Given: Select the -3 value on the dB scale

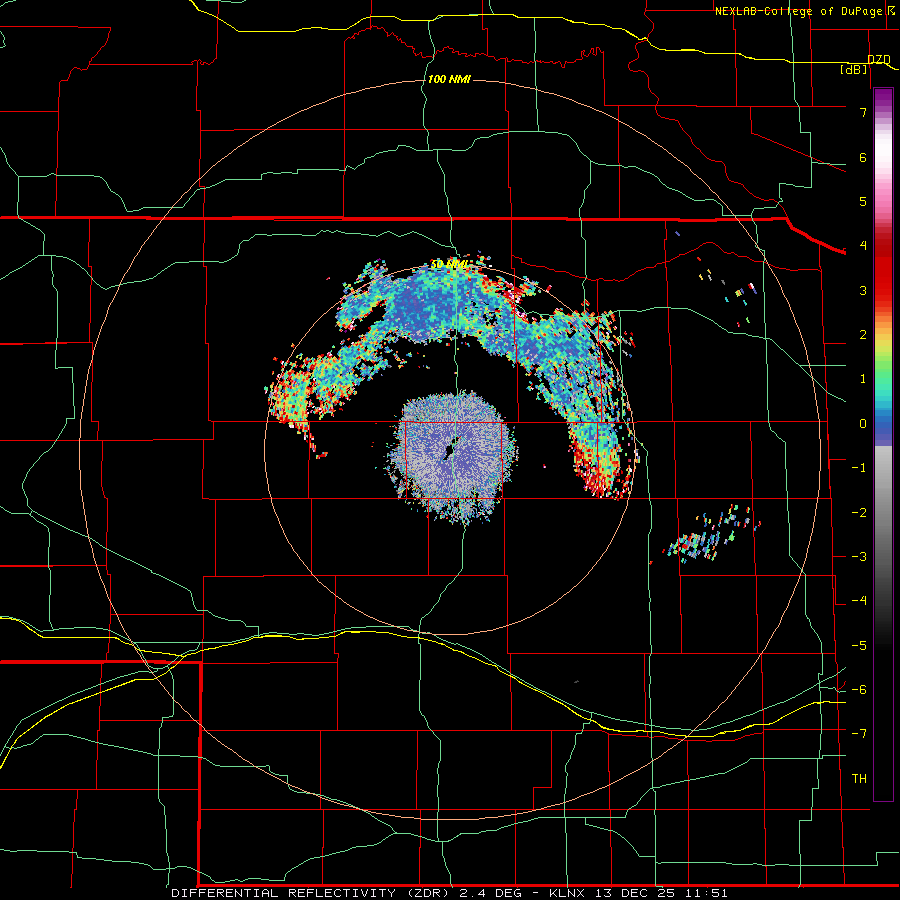Looking at the screenshot, I should click(x=859, y=557).
